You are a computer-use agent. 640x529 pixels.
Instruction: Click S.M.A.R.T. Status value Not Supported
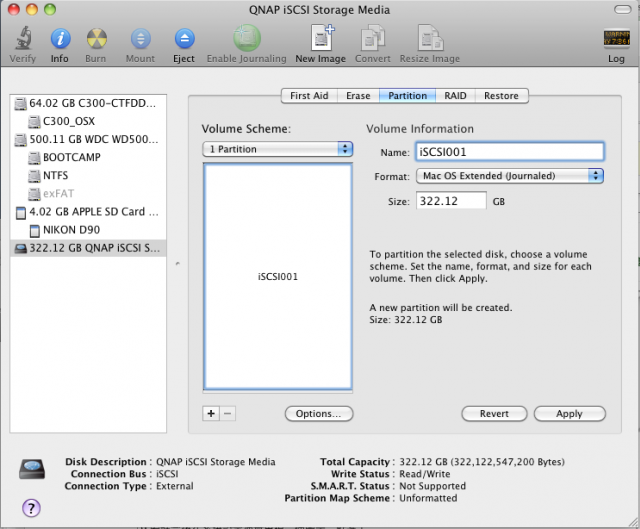[432, 486]
